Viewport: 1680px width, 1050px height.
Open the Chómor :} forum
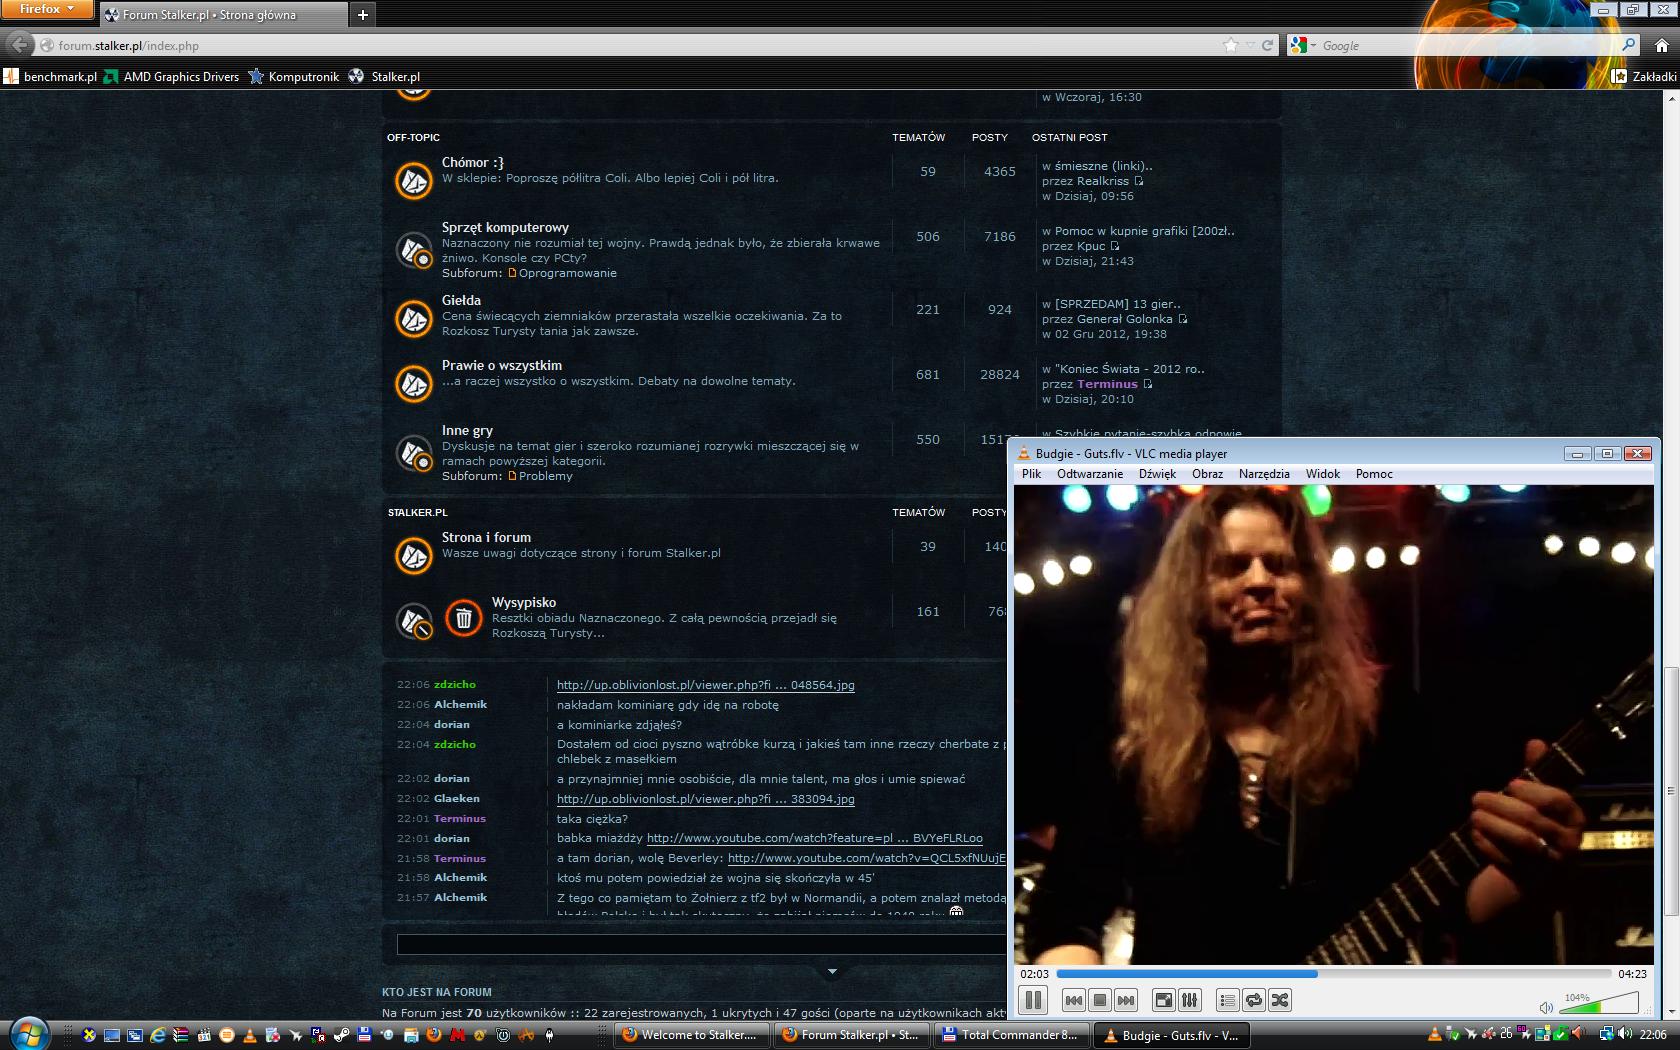pos(473,162)
